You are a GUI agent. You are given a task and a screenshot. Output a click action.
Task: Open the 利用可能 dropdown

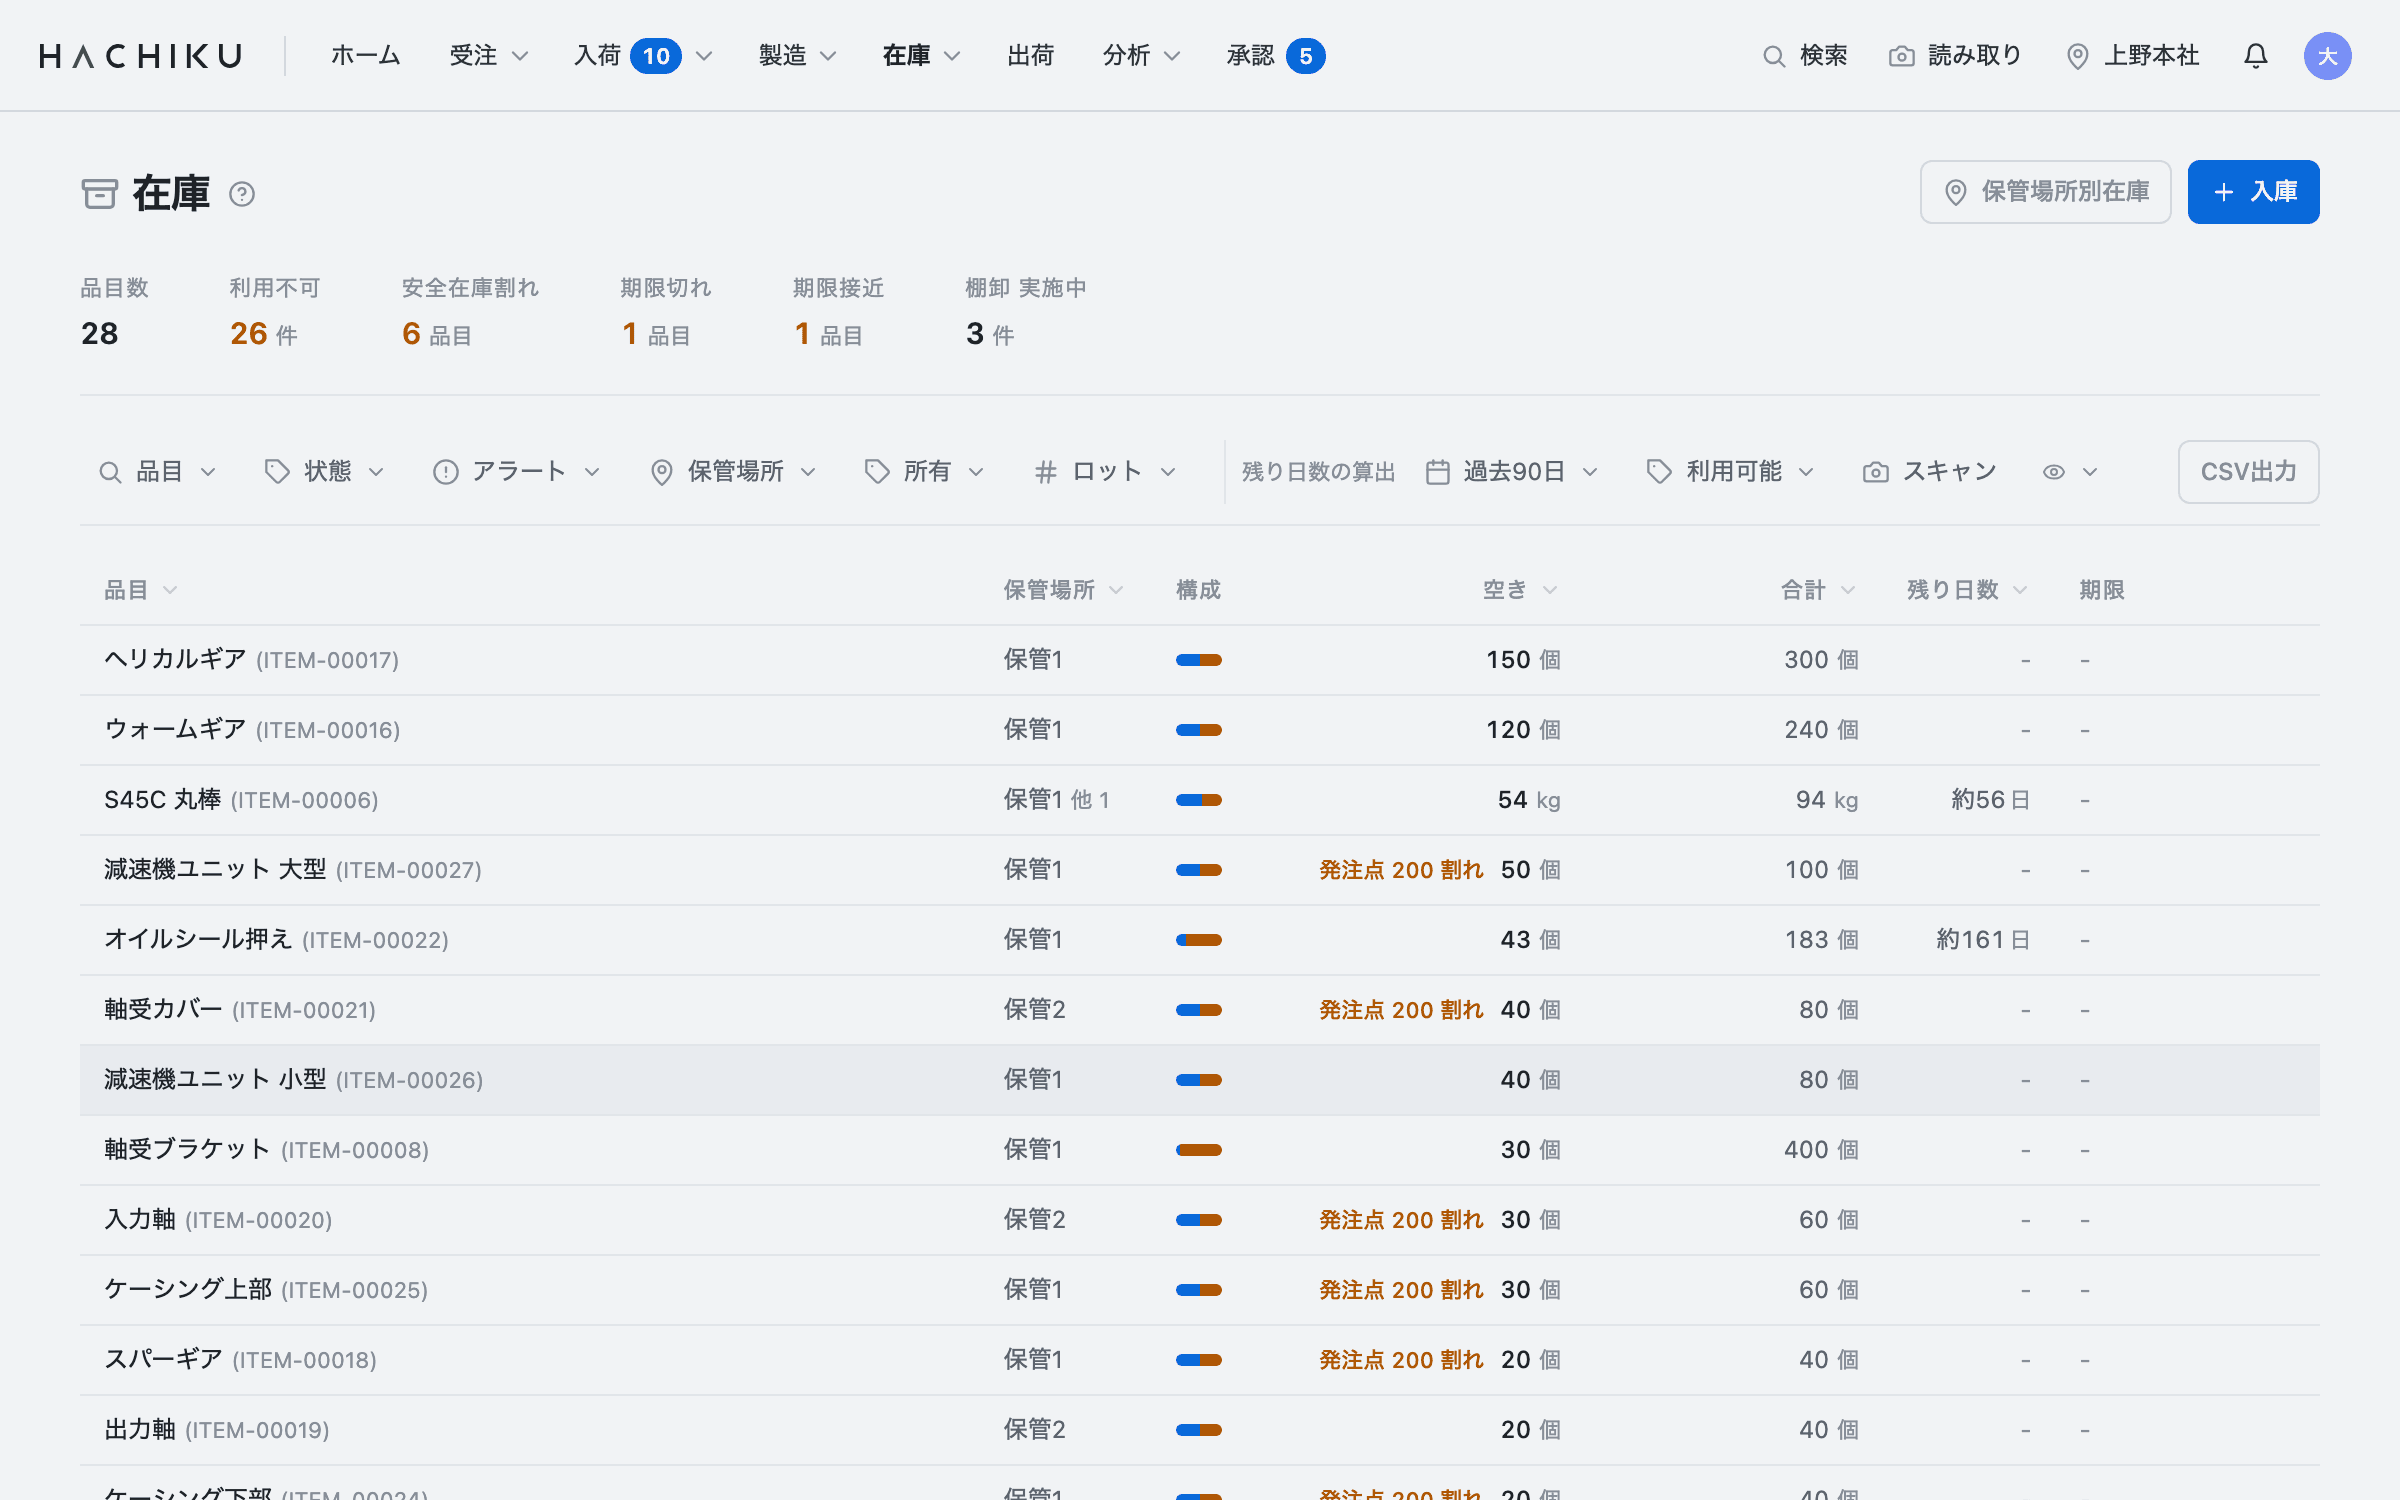(x=1730, y=472)
